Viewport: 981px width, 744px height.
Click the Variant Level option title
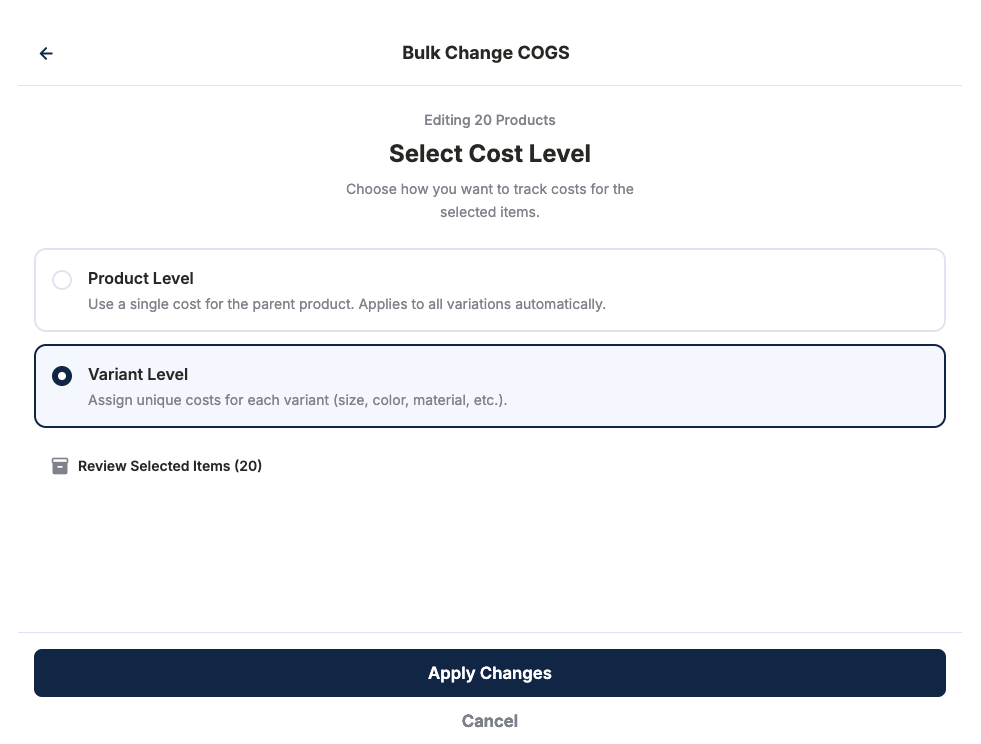[138, 374]
